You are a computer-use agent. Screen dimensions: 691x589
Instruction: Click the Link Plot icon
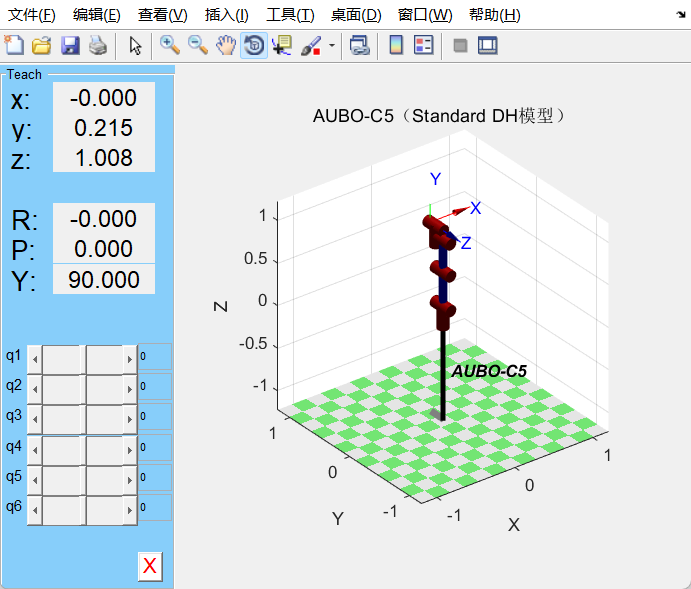pyautogui.click(x=360, y=45)
